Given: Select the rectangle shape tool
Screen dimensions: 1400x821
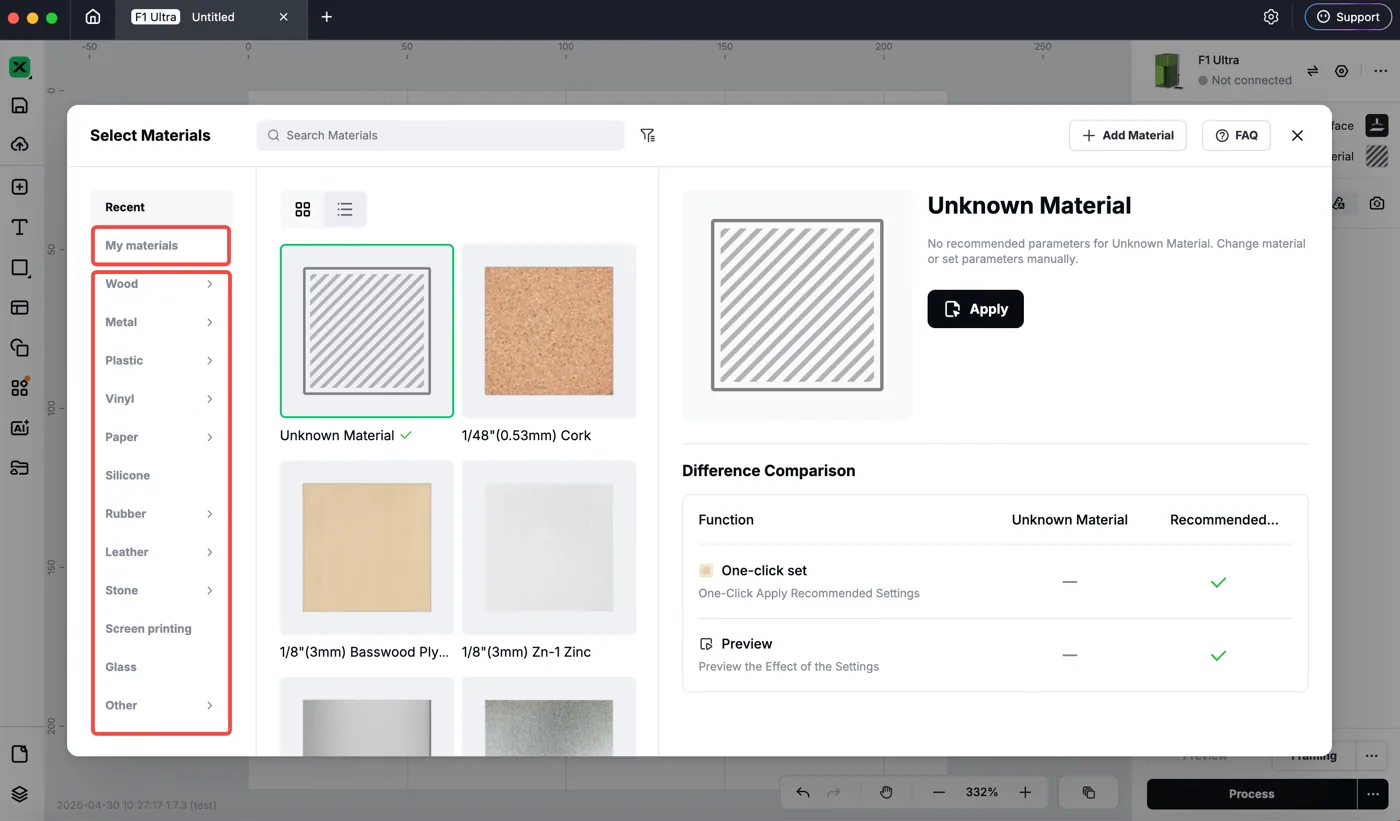Looking at the screenshot, I should pyautogui.click(x=19, y=268).
